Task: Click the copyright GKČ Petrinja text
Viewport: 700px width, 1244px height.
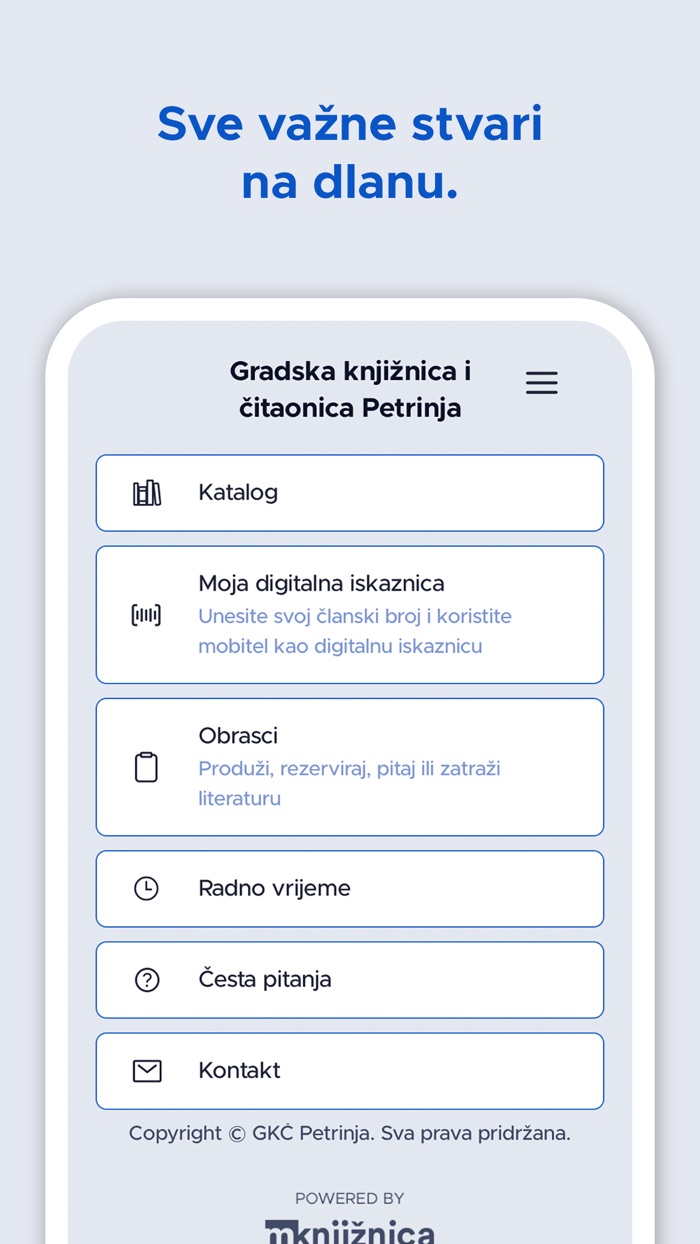Action: click(x=349, y=1133)
